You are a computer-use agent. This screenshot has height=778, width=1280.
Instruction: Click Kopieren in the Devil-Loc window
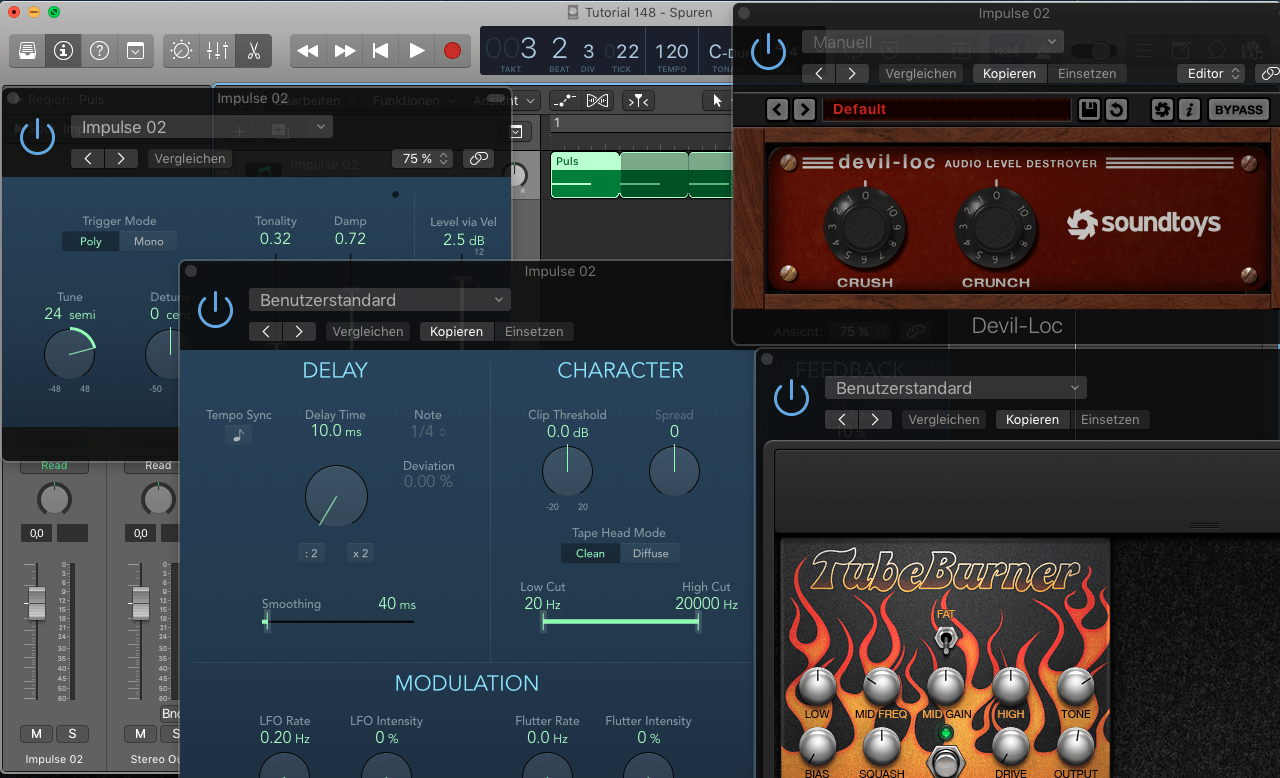pyautogui.click(x=1009, y=73)
